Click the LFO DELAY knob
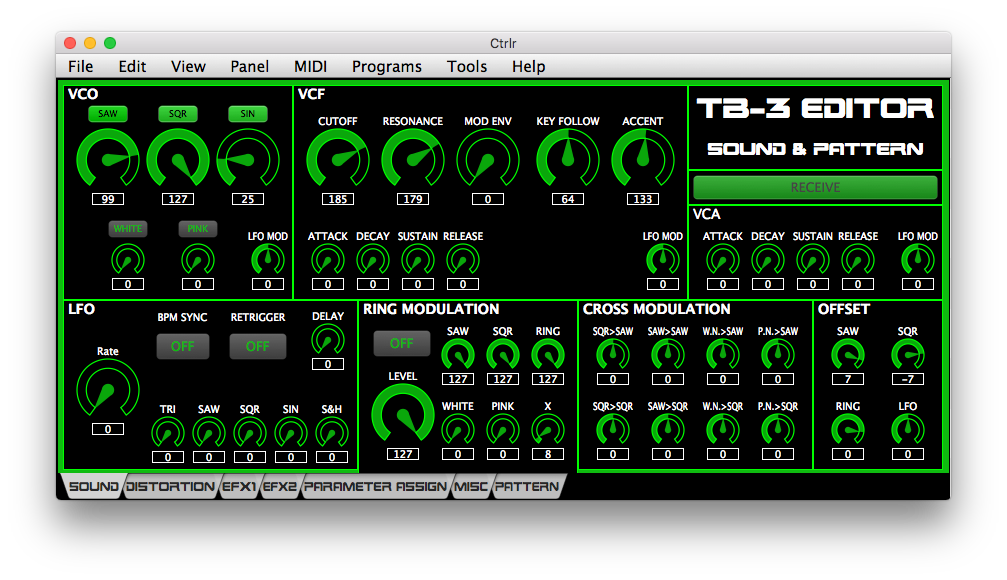 [x=328, y=340]
